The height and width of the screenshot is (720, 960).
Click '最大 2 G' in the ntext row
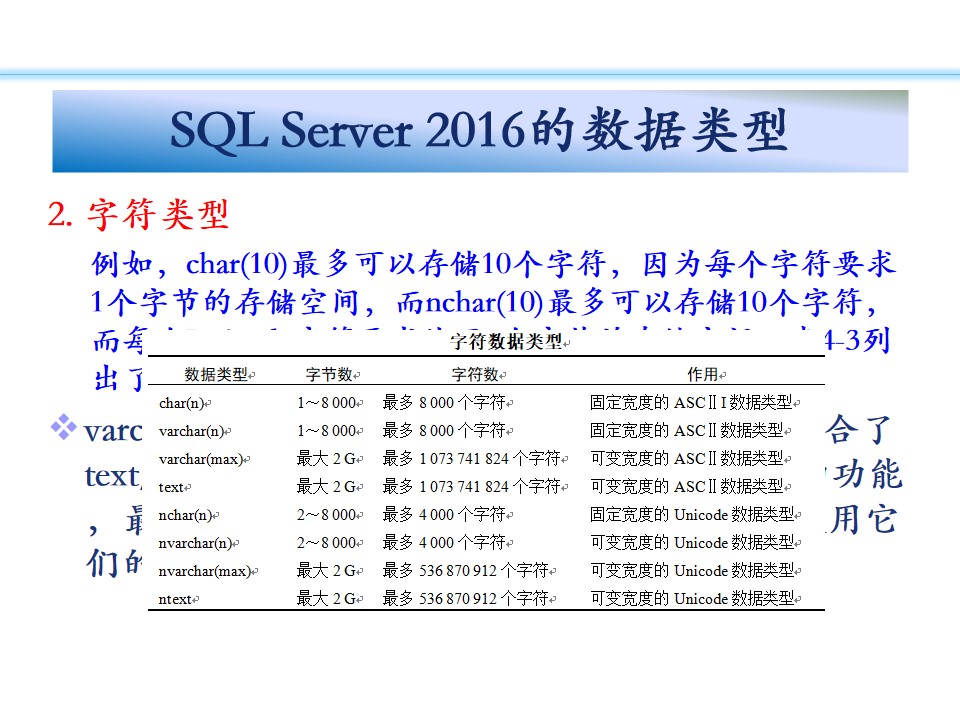pos(327,599)
